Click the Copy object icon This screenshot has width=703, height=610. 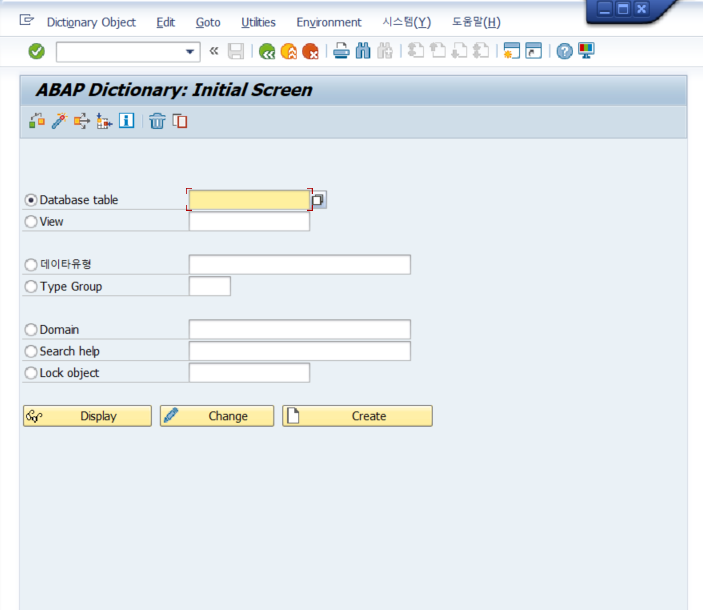pyautogui.click(x=180, y=121)
